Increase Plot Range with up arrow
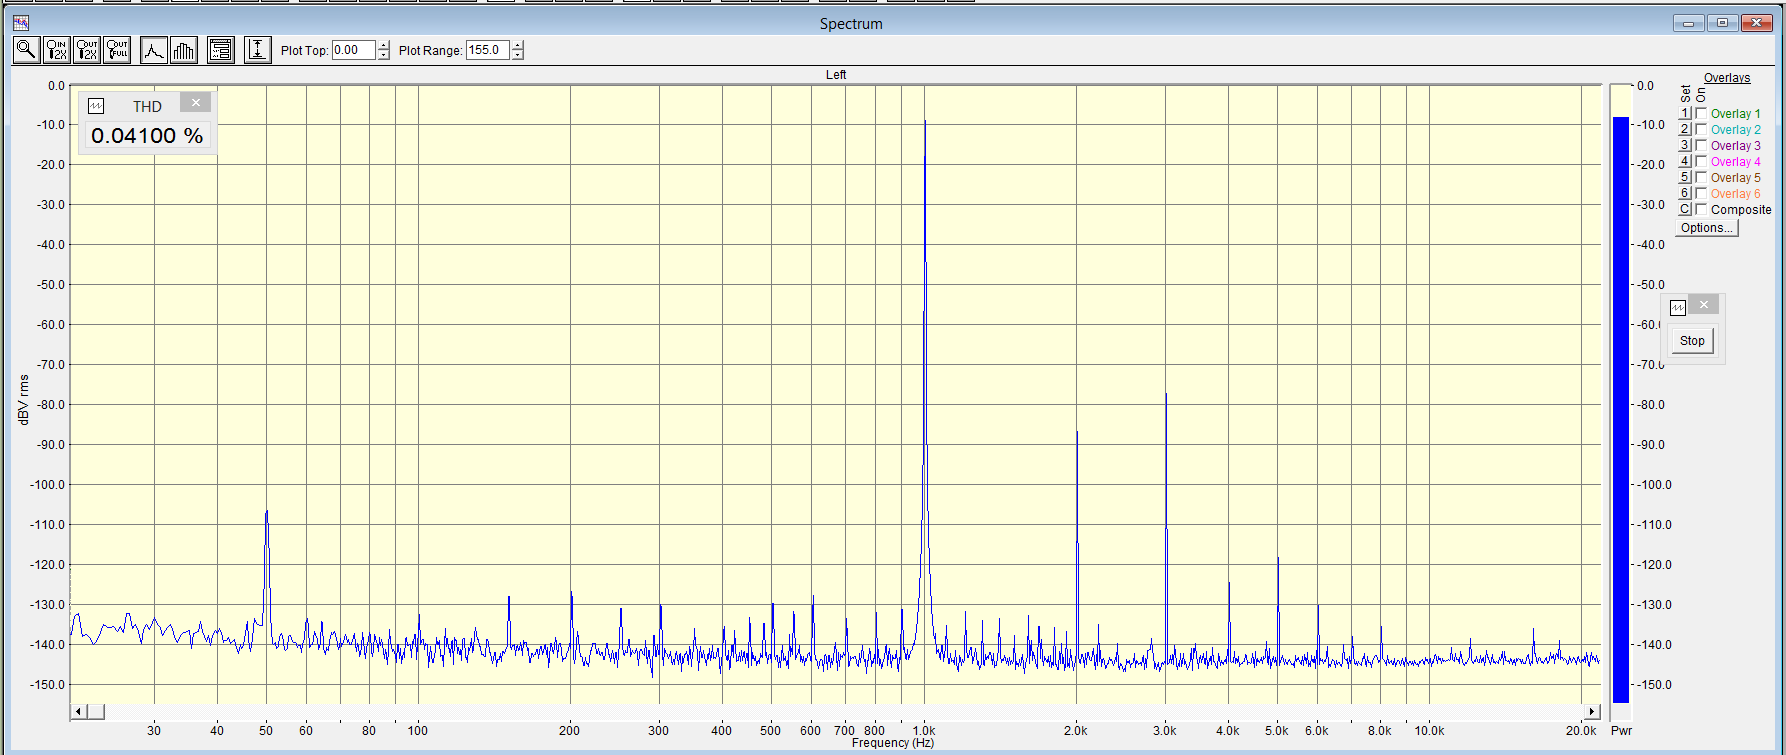The width and height of the screenshot is (1786, 755). [x=518, y=45]
